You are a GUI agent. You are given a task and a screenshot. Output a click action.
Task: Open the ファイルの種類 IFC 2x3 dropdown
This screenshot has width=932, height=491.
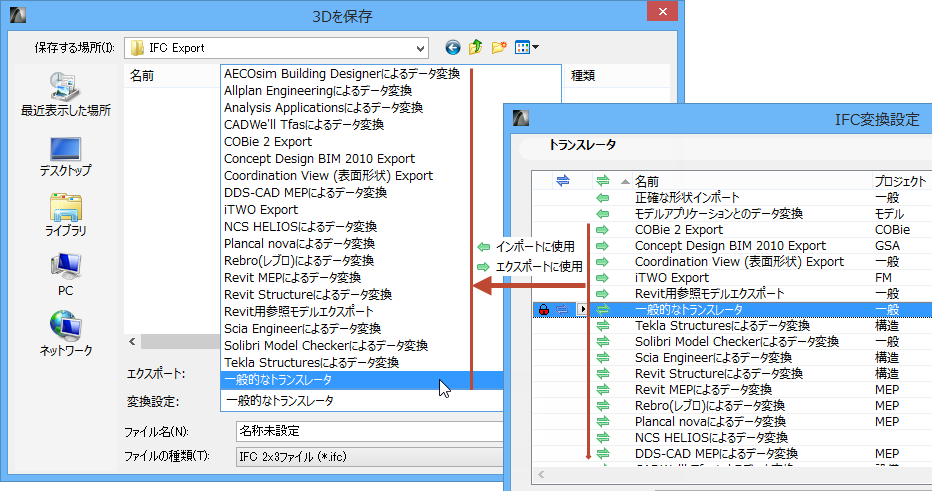coord(369,457)
